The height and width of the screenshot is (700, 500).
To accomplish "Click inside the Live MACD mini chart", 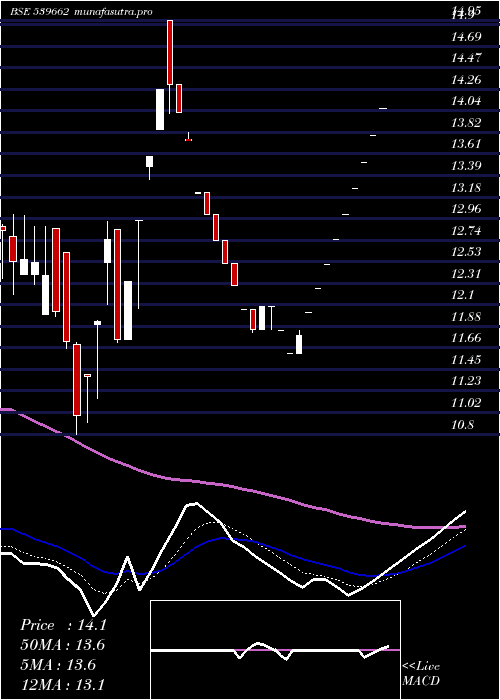I will (275, 650).
